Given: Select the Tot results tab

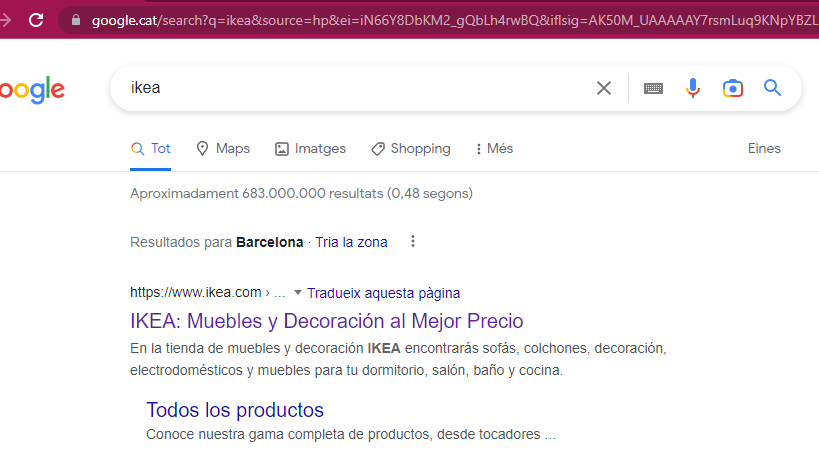Looking at the screenshot, I should 150,149.
